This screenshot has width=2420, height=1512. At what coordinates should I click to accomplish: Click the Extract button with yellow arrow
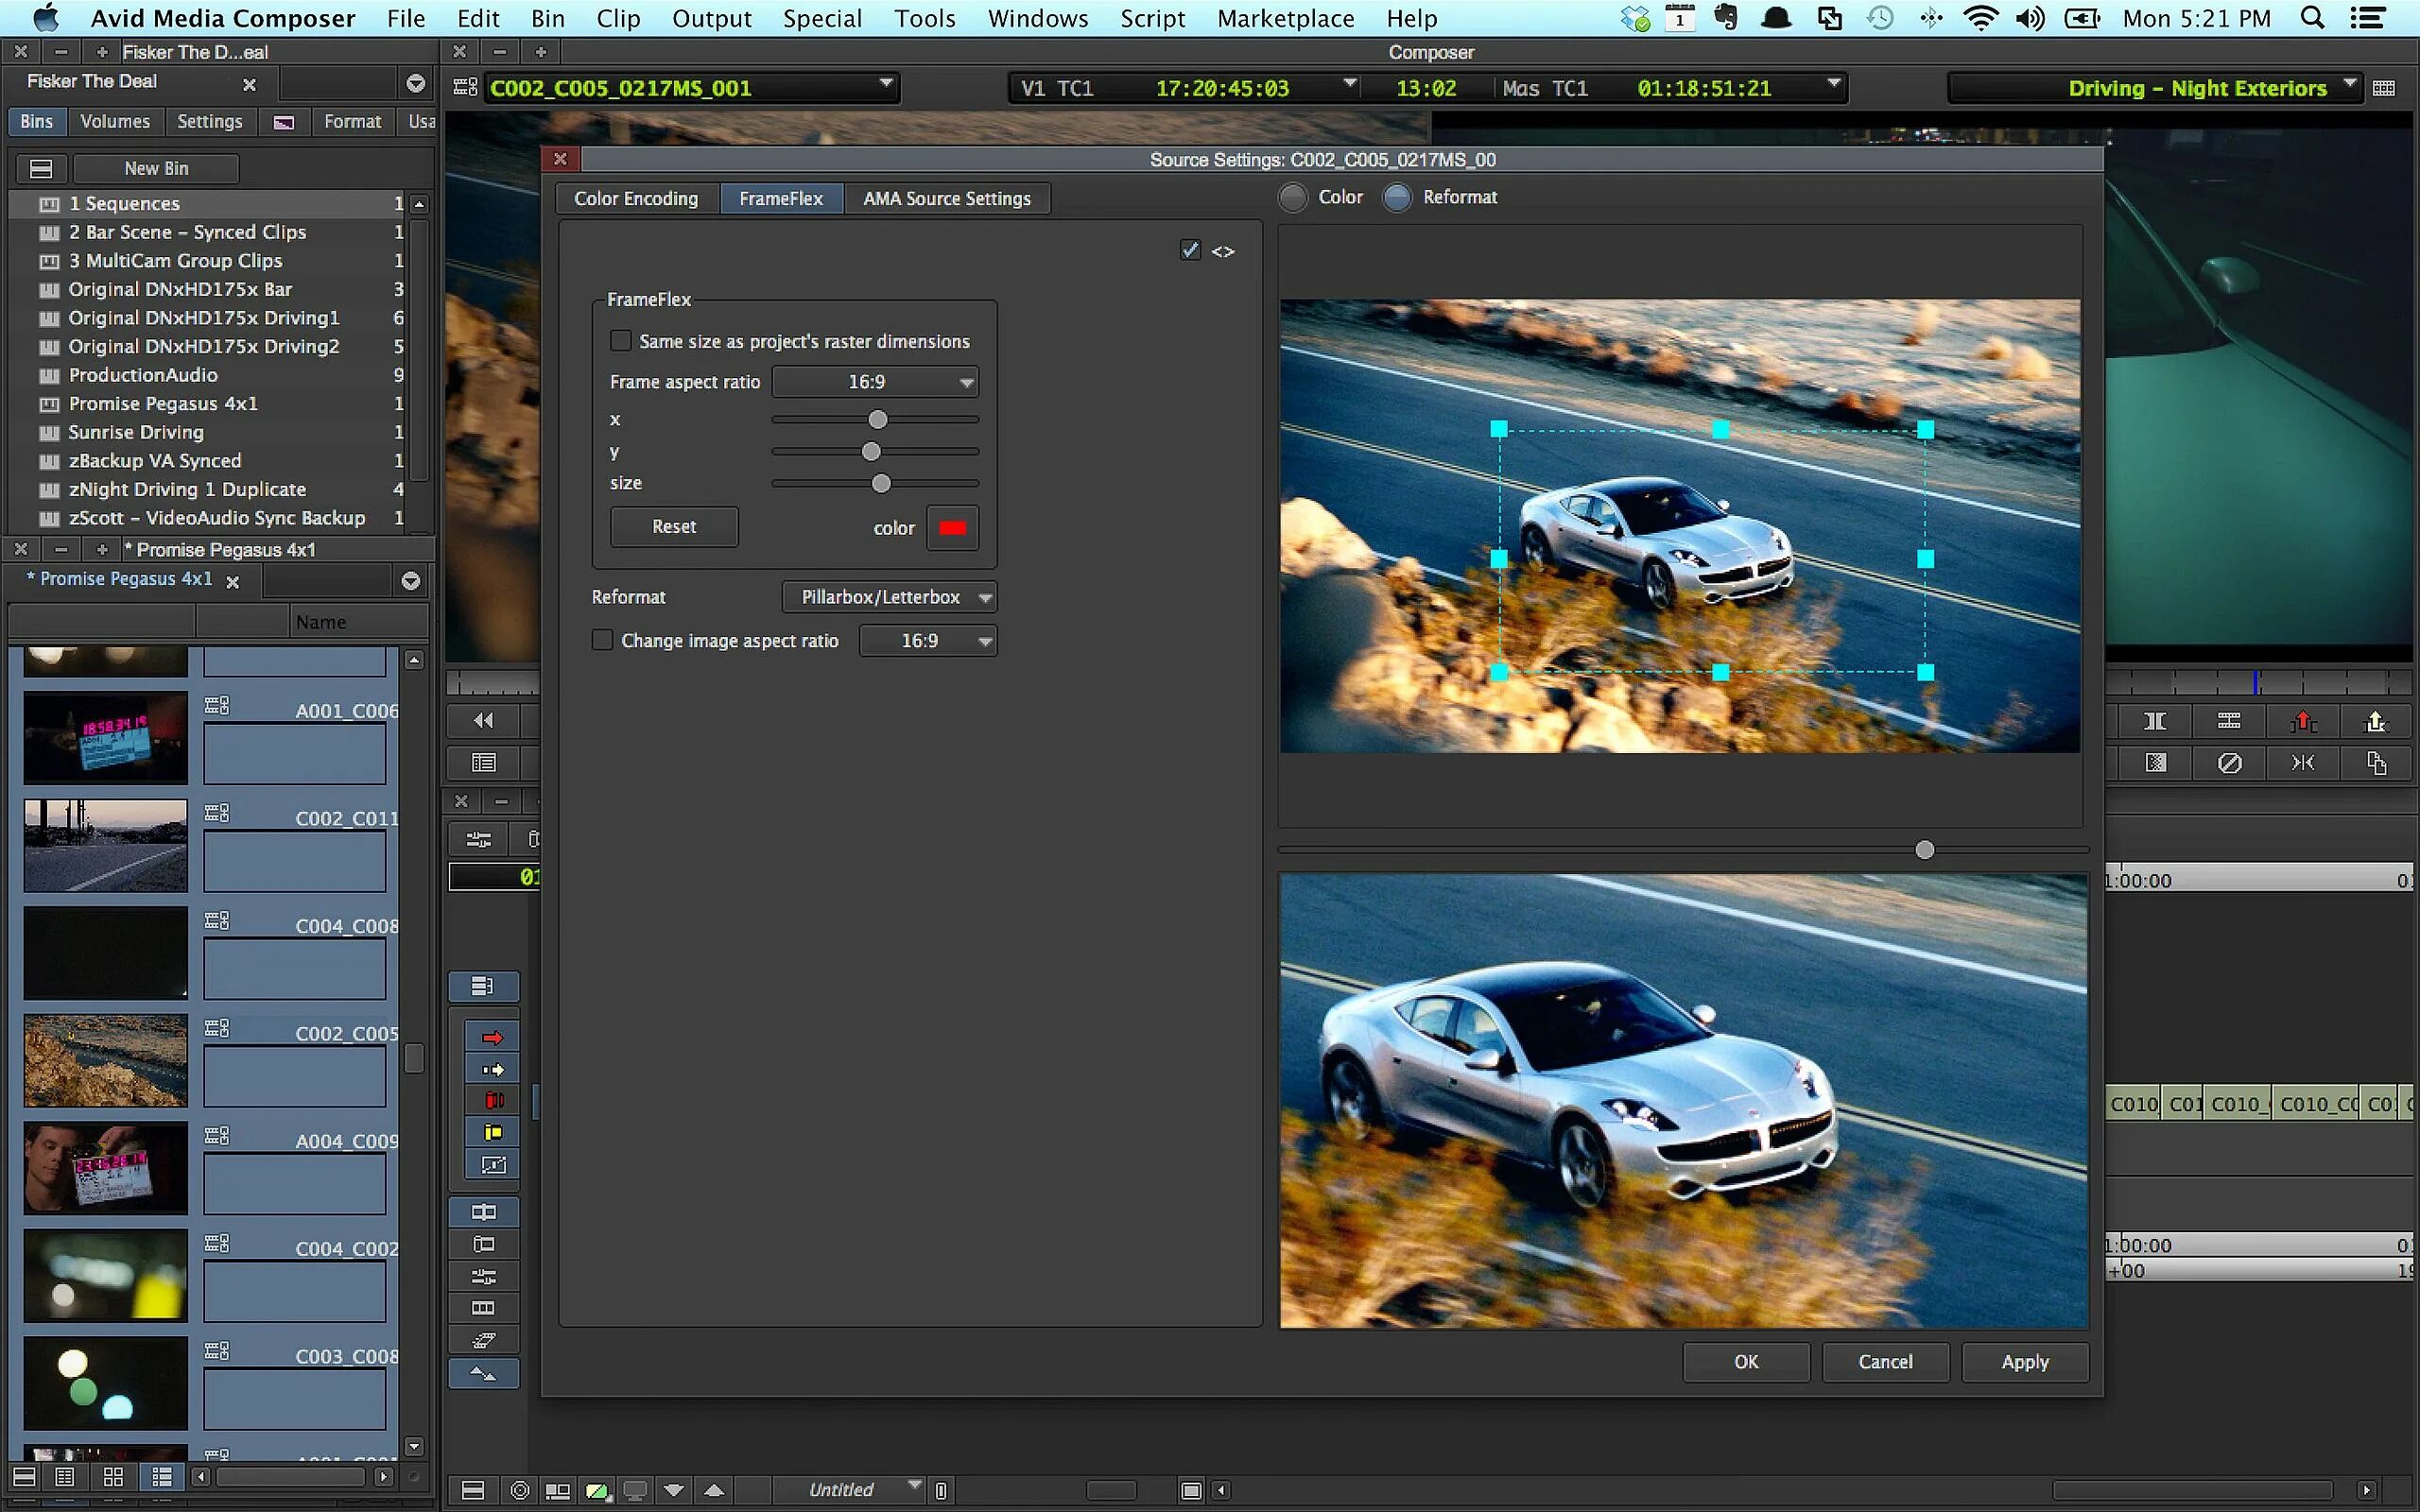pyautogui.click(x=2376, y=721)
